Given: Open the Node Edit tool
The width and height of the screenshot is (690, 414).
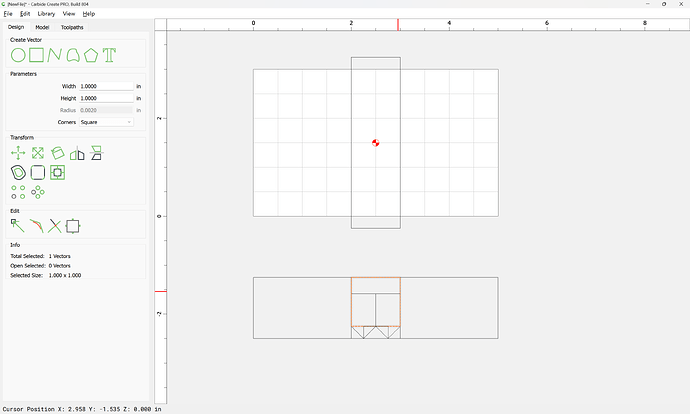Looking at the screenshot, I should pyautogui.click(x=18, y=226).
